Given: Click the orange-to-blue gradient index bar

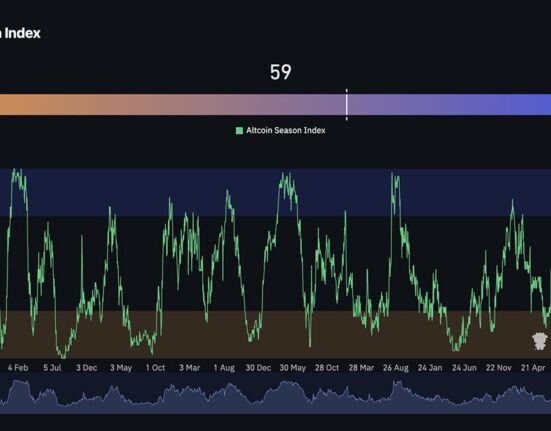Looking at the screenshot, I should point(276,104).
